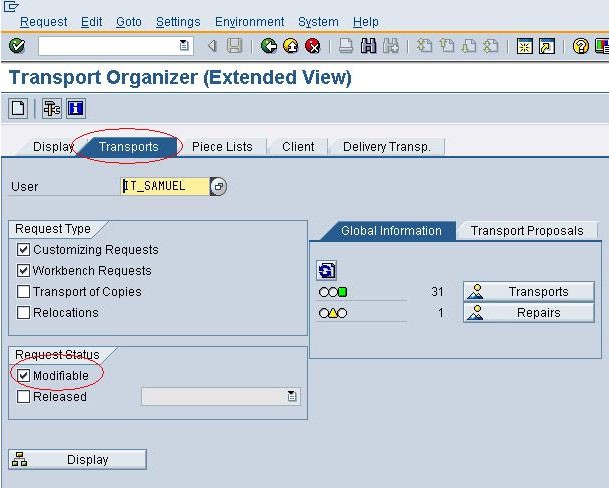Toggle the Modifiable status checkbox
The image size is (609, 488).
[23, 375]
